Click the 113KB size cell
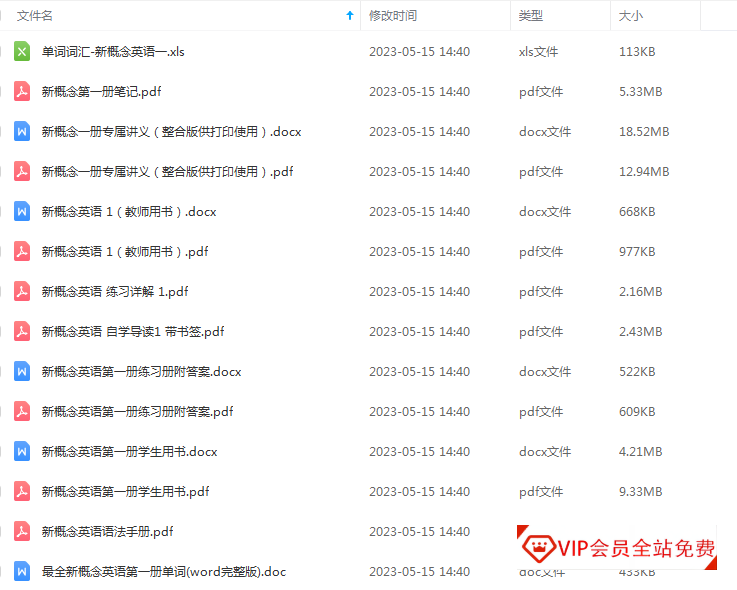 [x=637, y=52]
